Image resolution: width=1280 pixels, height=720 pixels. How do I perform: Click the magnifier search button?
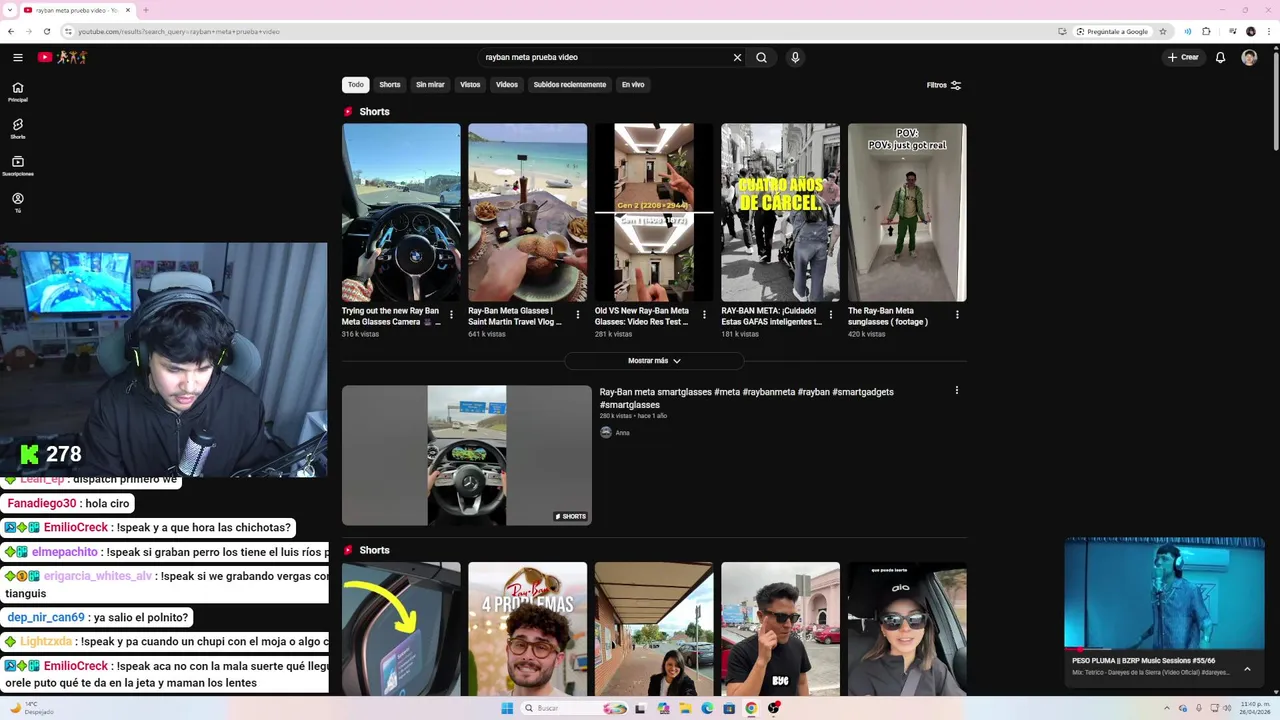pyautogui.click(x=761, y=57)
